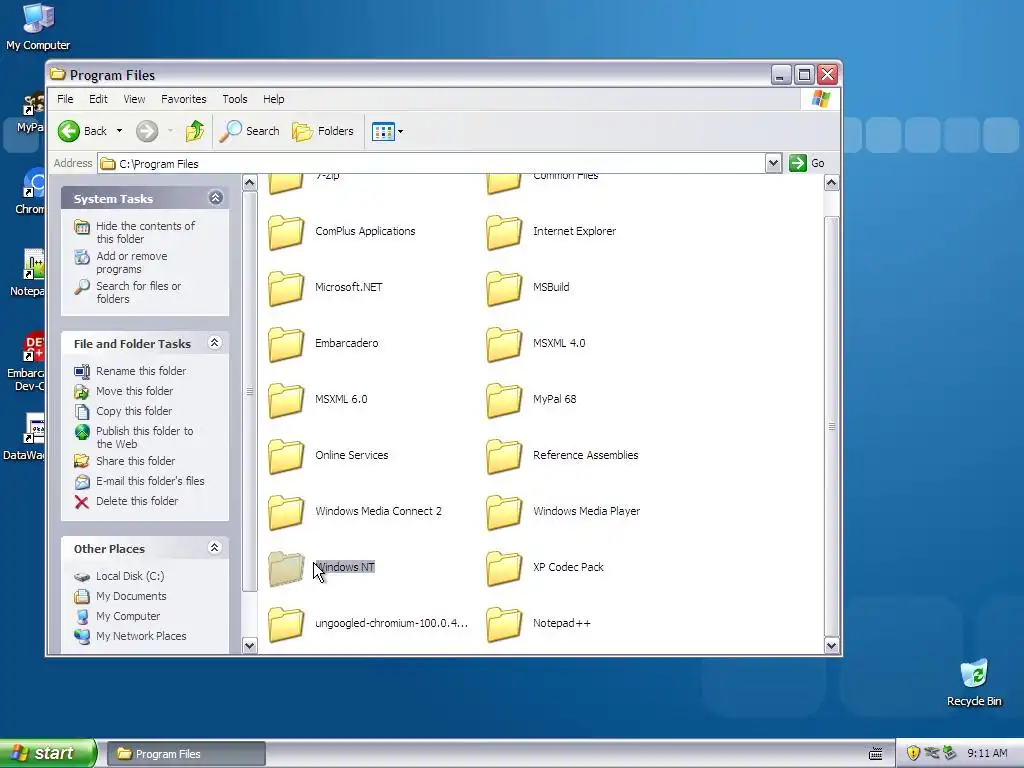Select the MSXML 4.0 folder icon
The width and height of the screenshot is (1024, 768).
tap(504, 344)
